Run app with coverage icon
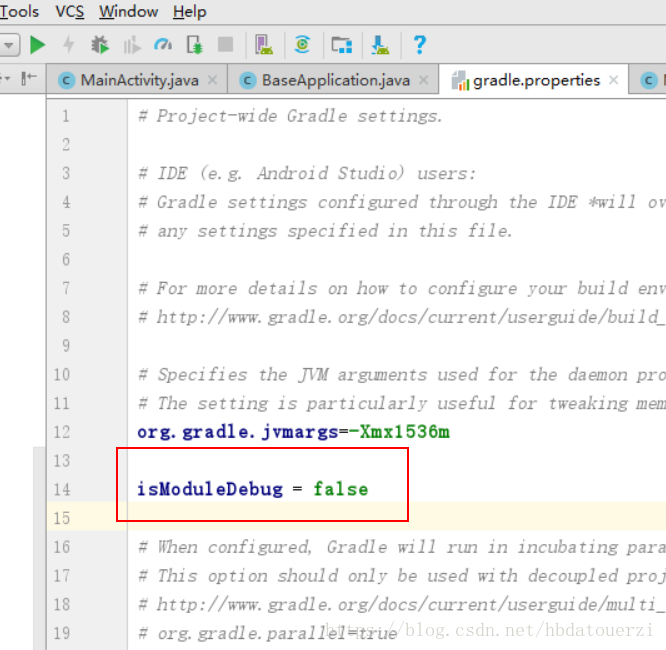This screenshot has height=650, width=666. tap(132, 45)
